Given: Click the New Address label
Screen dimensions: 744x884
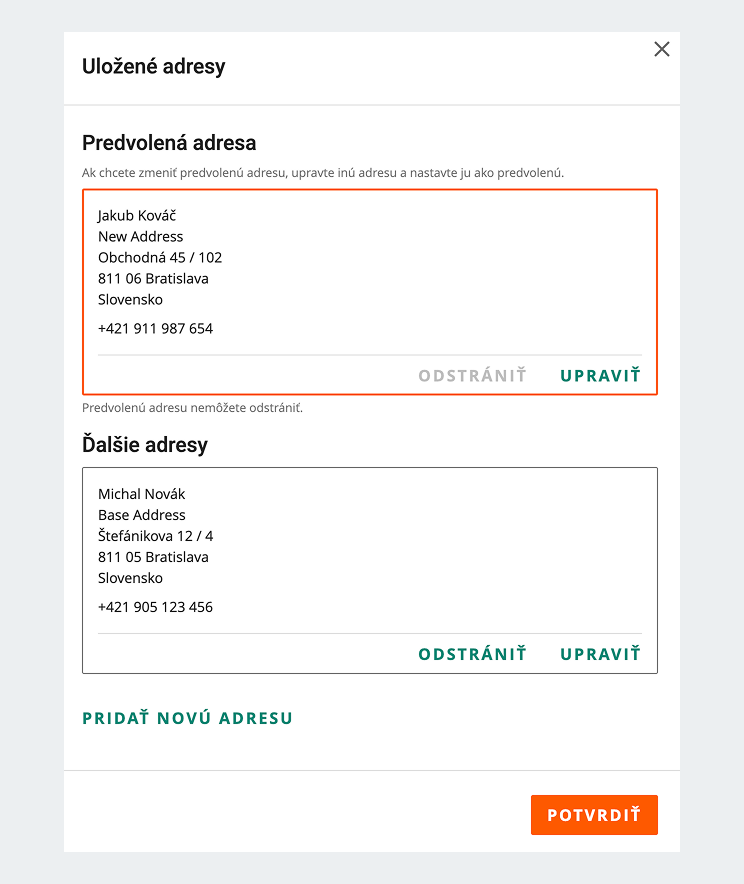Looking at the screenshot, I should tap(140, 236).
